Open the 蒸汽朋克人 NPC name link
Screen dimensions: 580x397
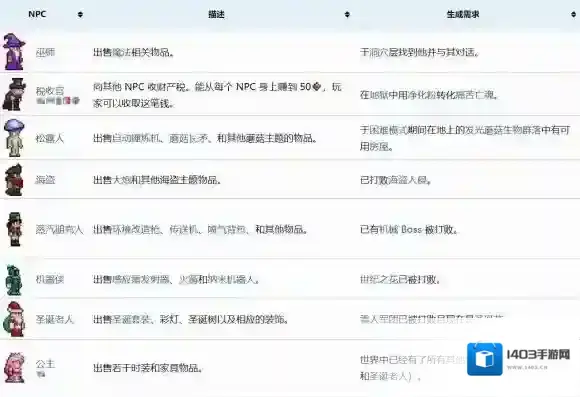(60, 229)
